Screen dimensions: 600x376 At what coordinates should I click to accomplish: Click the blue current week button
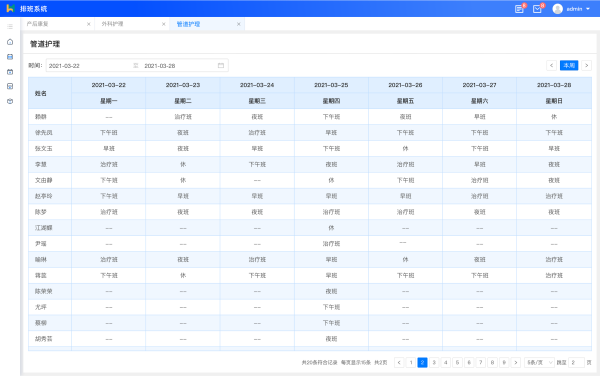pos(569,65)
